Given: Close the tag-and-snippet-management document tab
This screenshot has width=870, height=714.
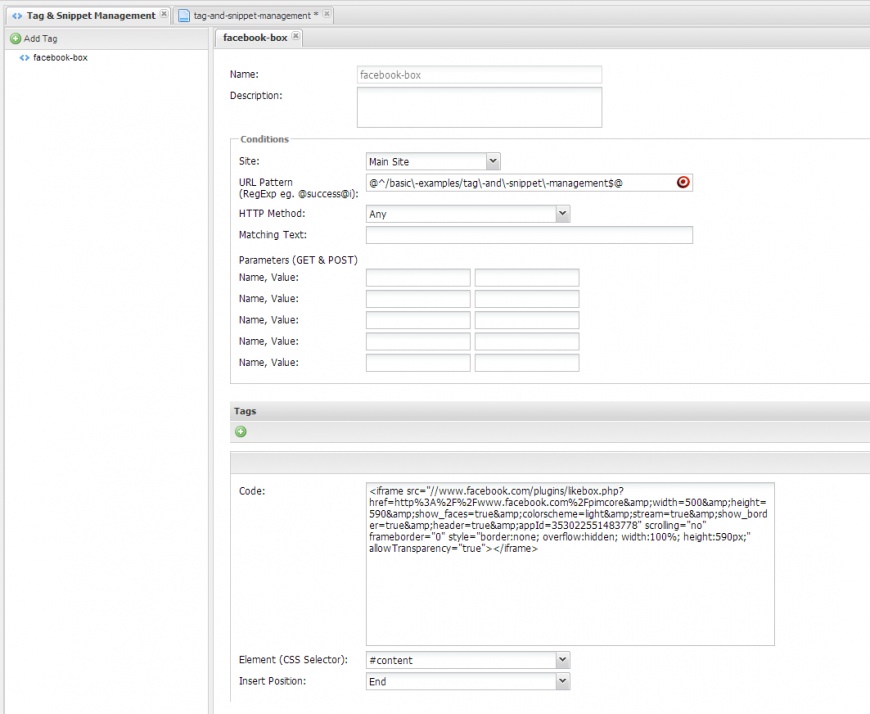Looking at the screenshot, I should (327, 15).
